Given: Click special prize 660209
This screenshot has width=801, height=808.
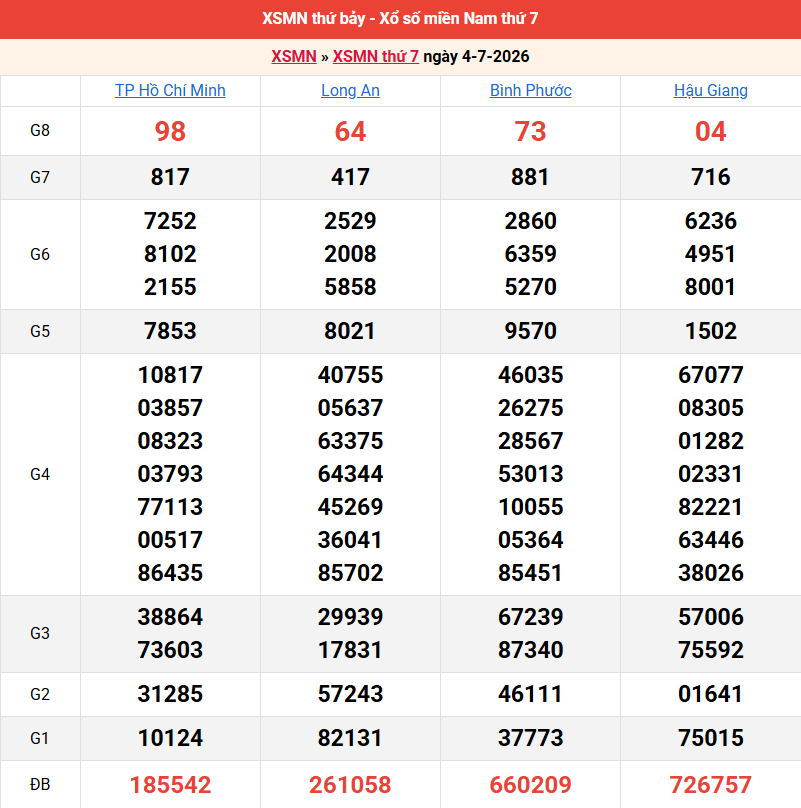Looking at the screenshot, I should 530,785.
